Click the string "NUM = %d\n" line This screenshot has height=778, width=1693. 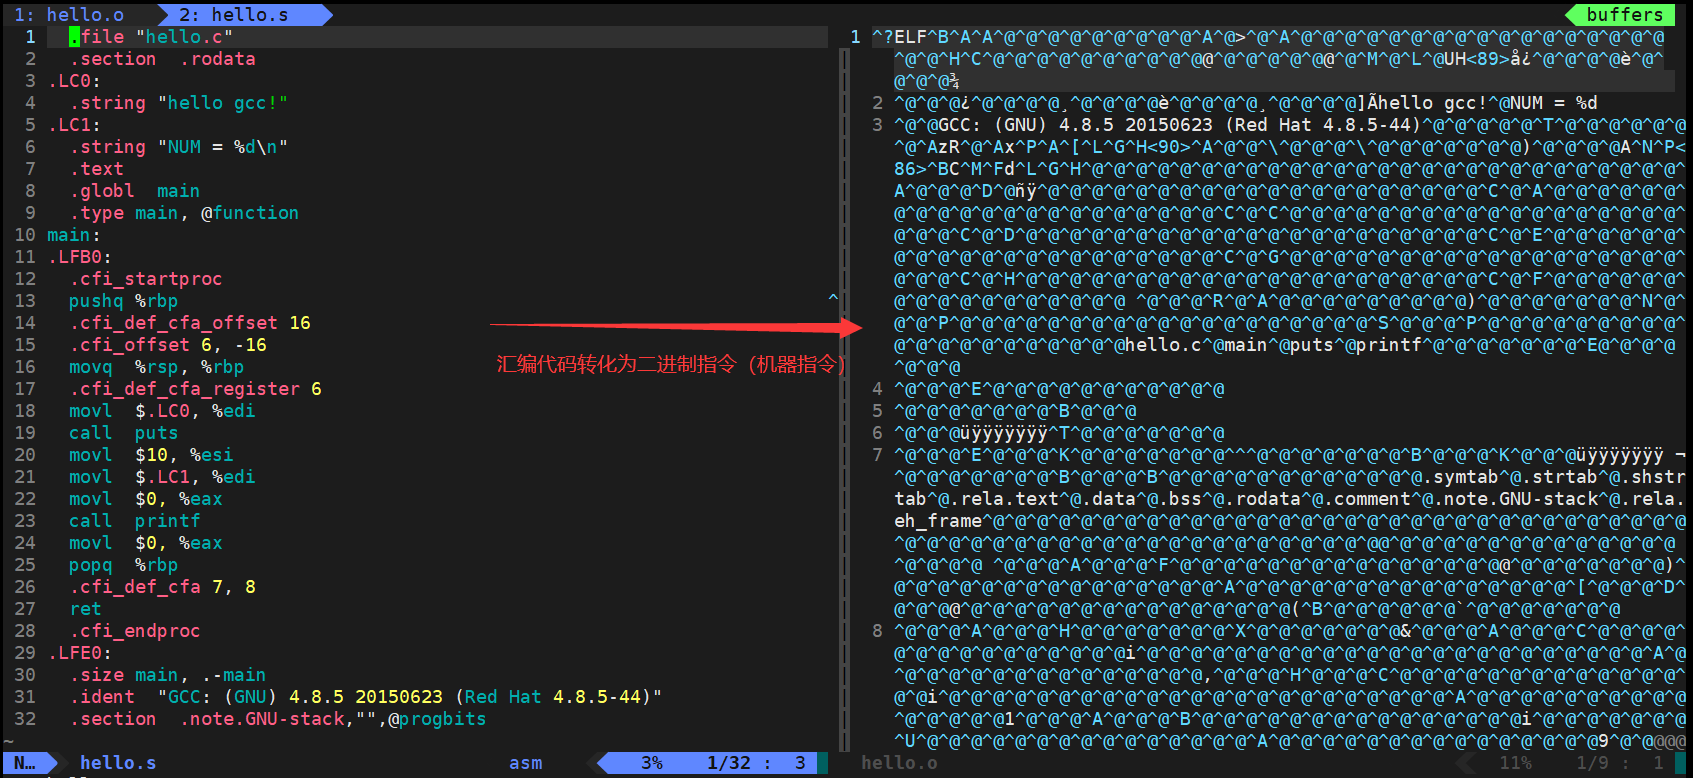(179, 147)
